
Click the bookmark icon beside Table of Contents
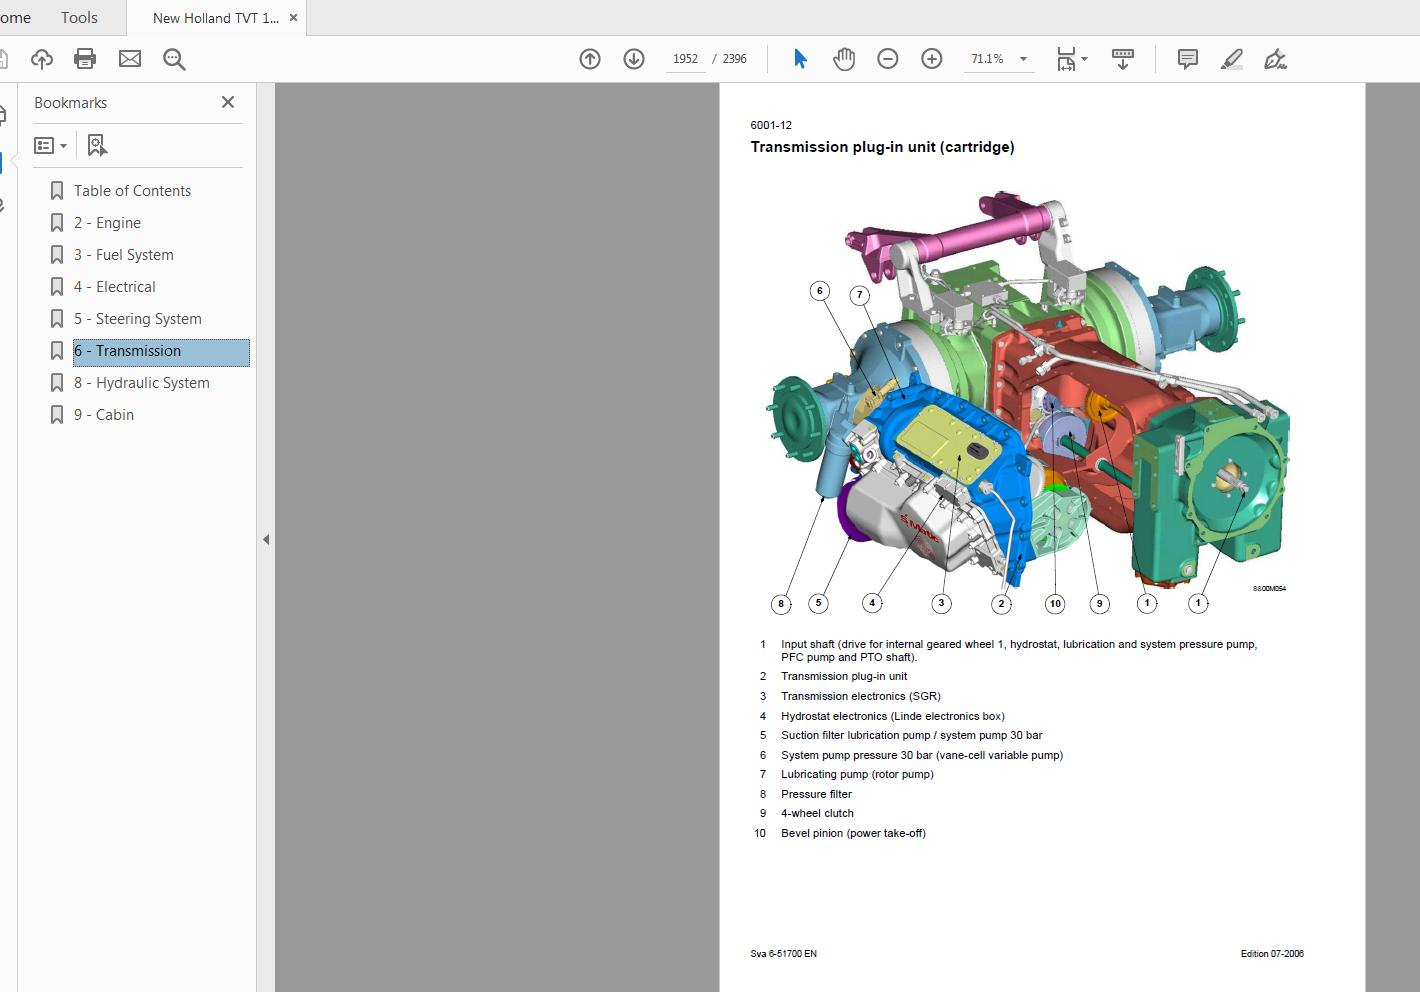[57, 191]
